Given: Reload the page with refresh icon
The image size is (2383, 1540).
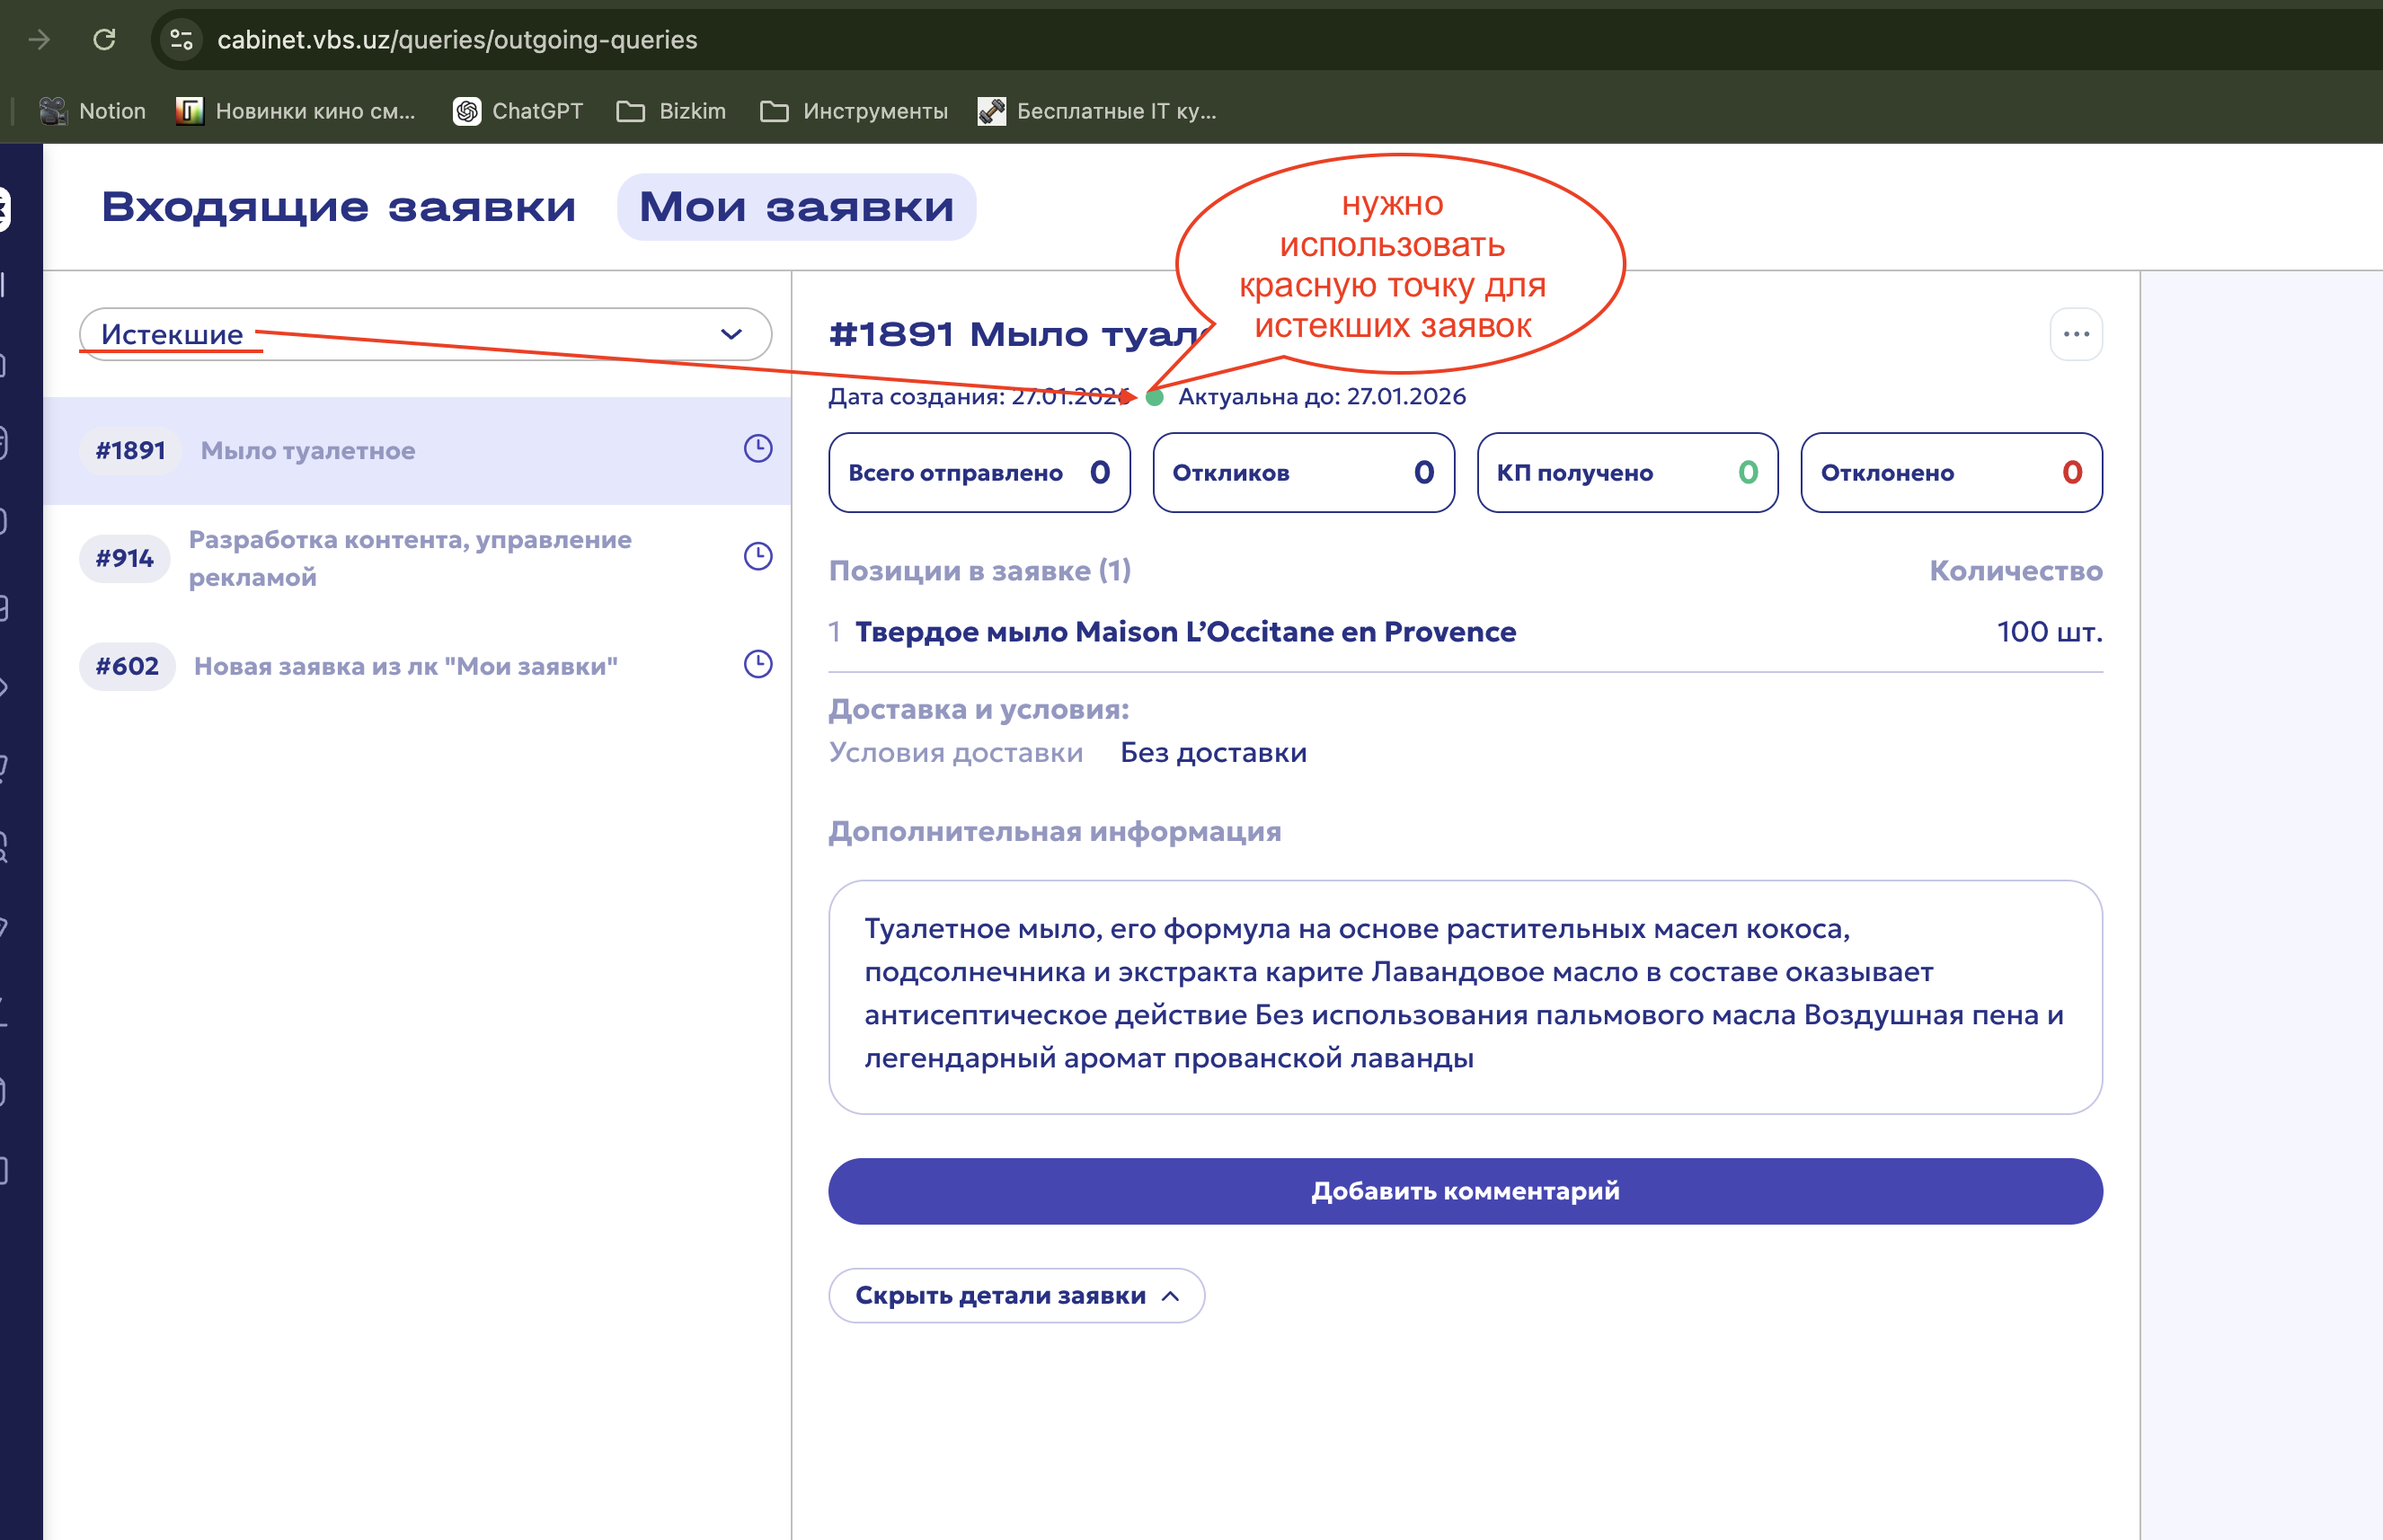Looking at the screenshot, I should click(104, 40).
